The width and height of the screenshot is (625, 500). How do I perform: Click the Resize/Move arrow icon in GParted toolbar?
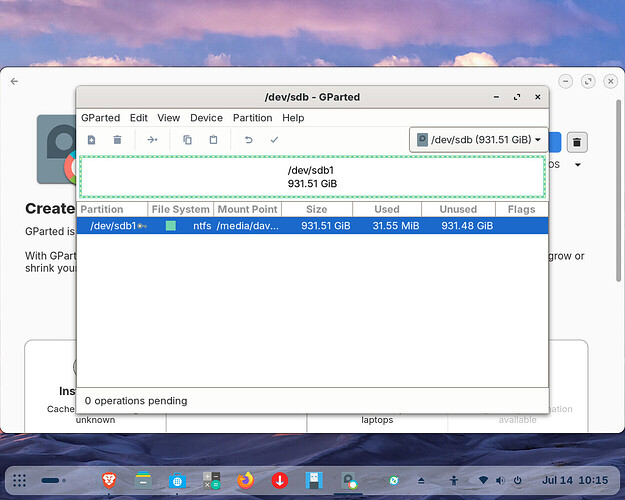152,140
